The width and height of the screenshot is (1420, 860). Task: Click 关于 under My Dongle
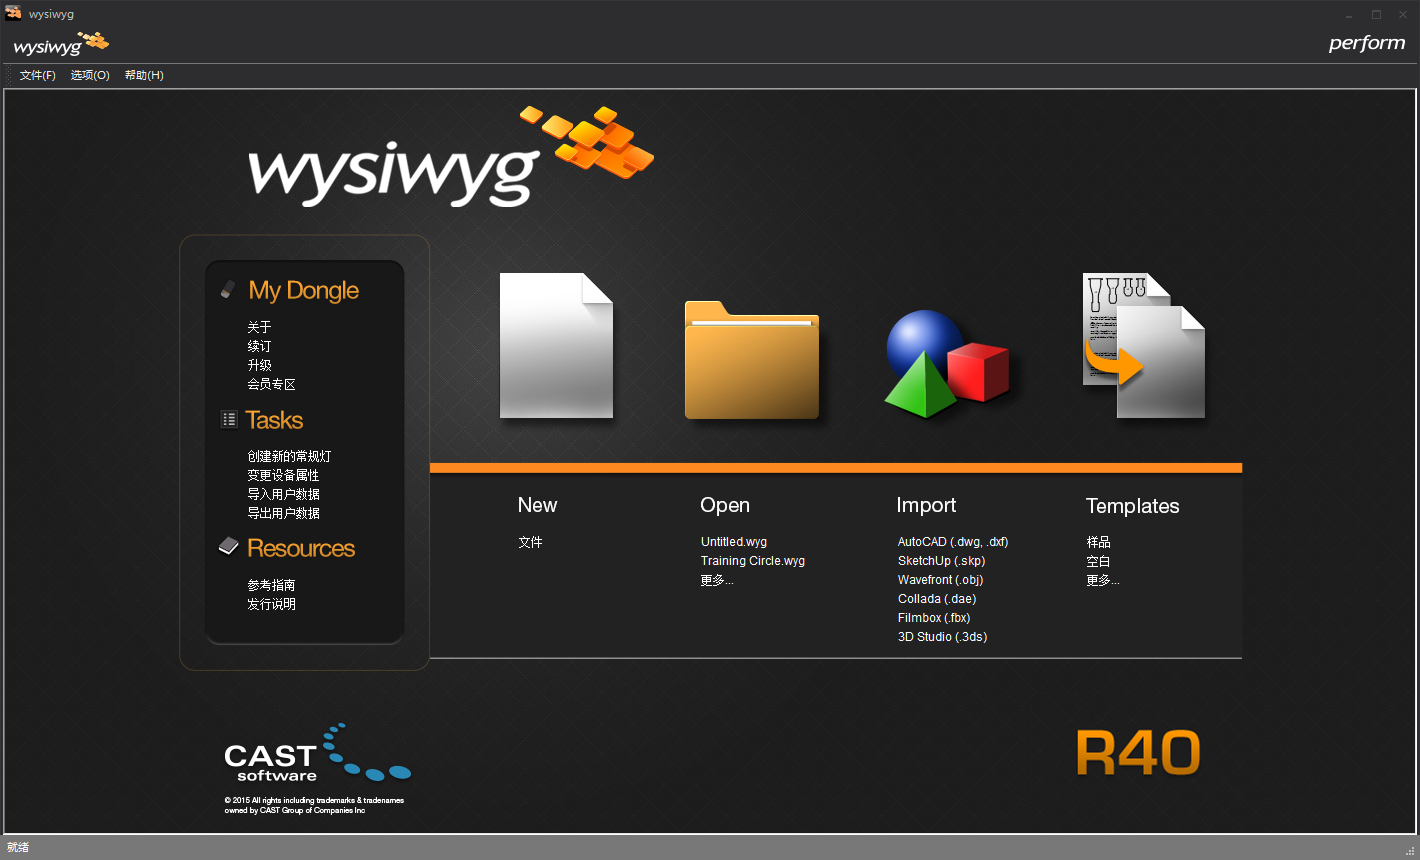(260, 327)
